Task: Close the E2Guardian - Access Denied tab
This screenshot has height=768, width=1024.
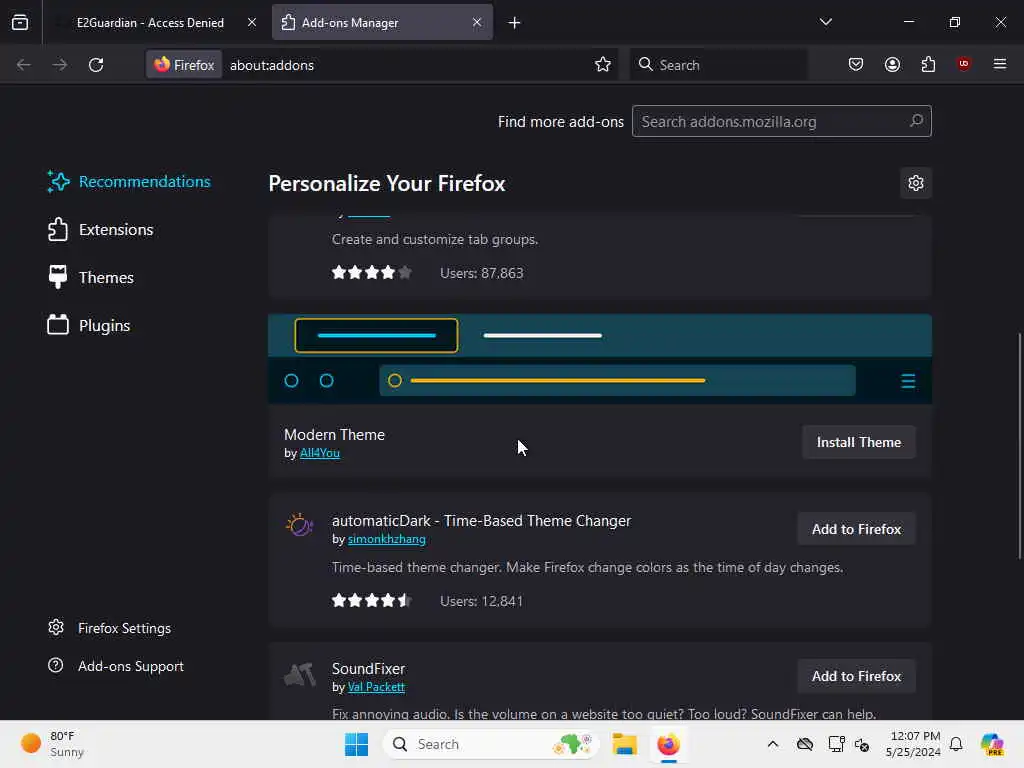Action: coord(251,23)
